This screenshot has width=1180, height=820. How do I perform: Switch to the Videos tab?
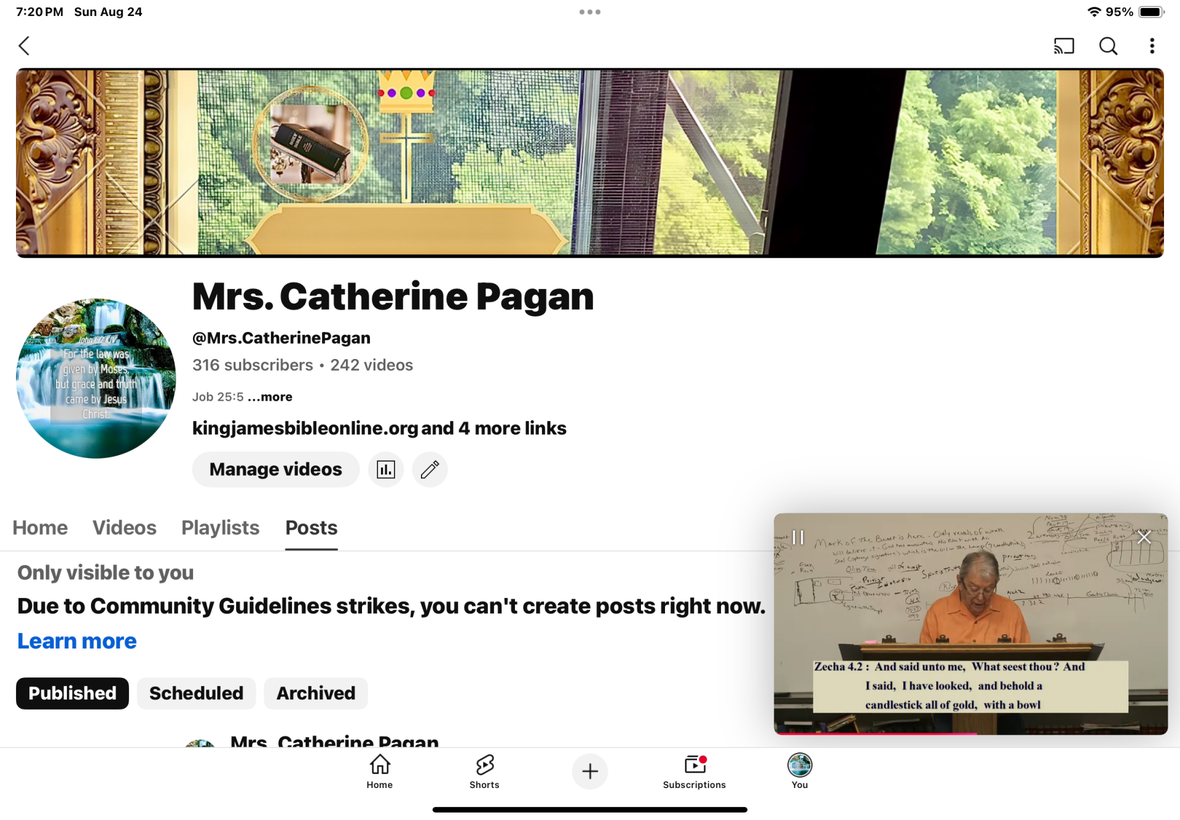124,527
